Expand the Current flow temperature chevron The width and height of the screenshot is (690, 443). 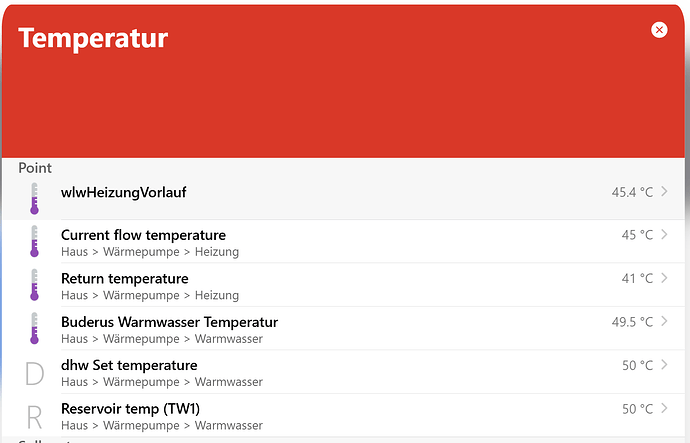(x=665, y=234)
